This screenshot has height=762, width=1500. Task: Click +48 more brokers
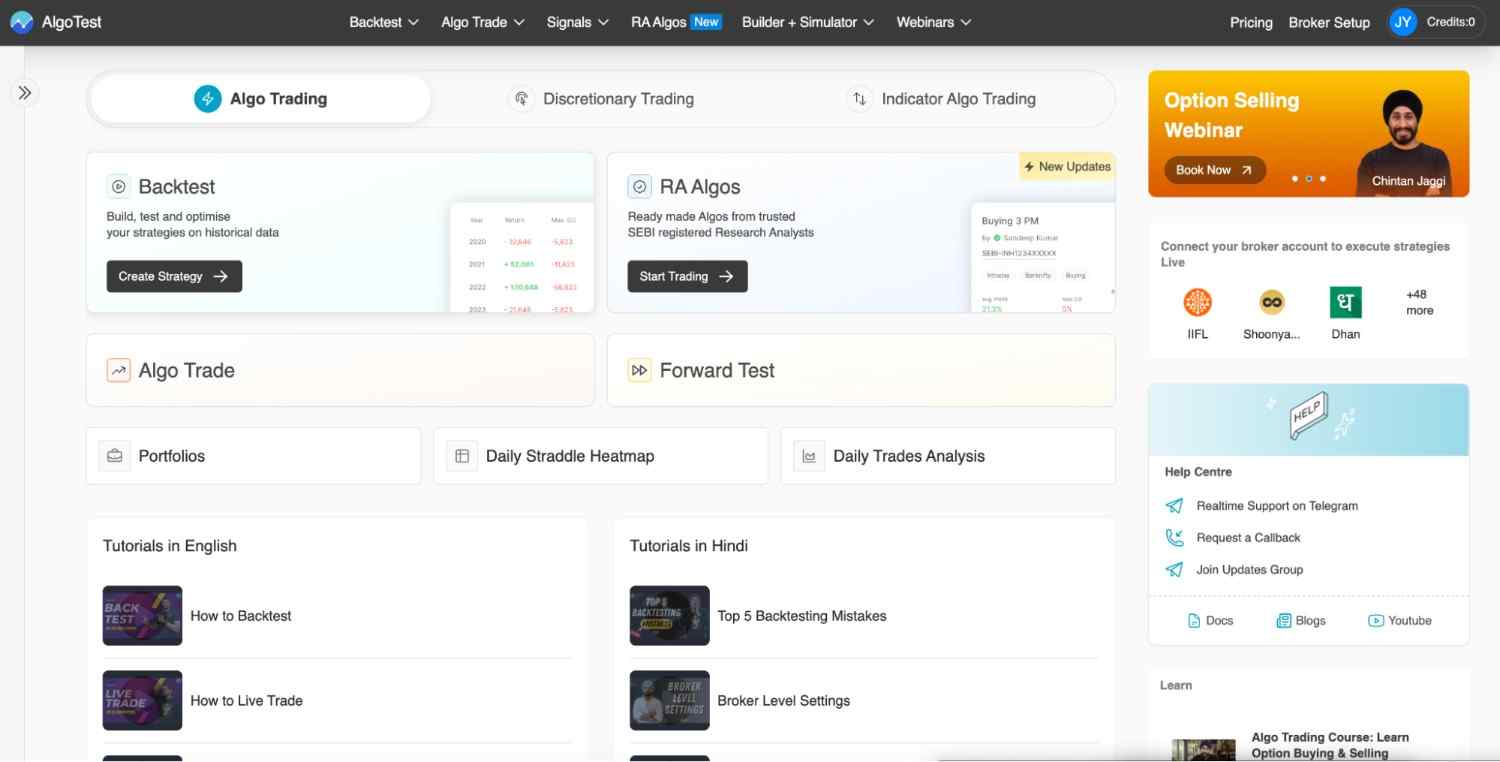coord(1419,302)
